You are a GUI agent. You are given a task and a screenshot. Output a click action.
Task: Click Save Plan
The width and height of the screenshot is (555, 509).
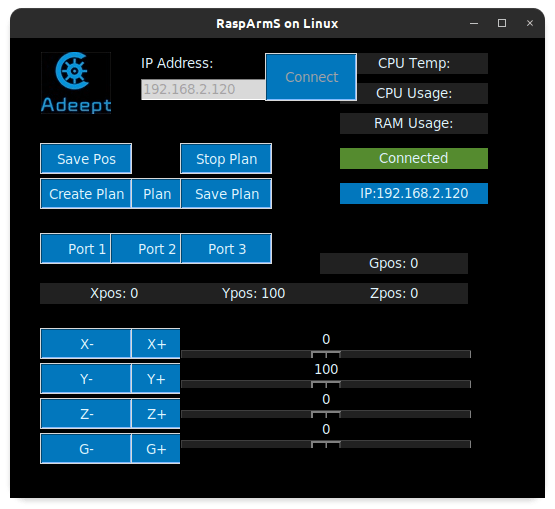click(x=227, y=194)
